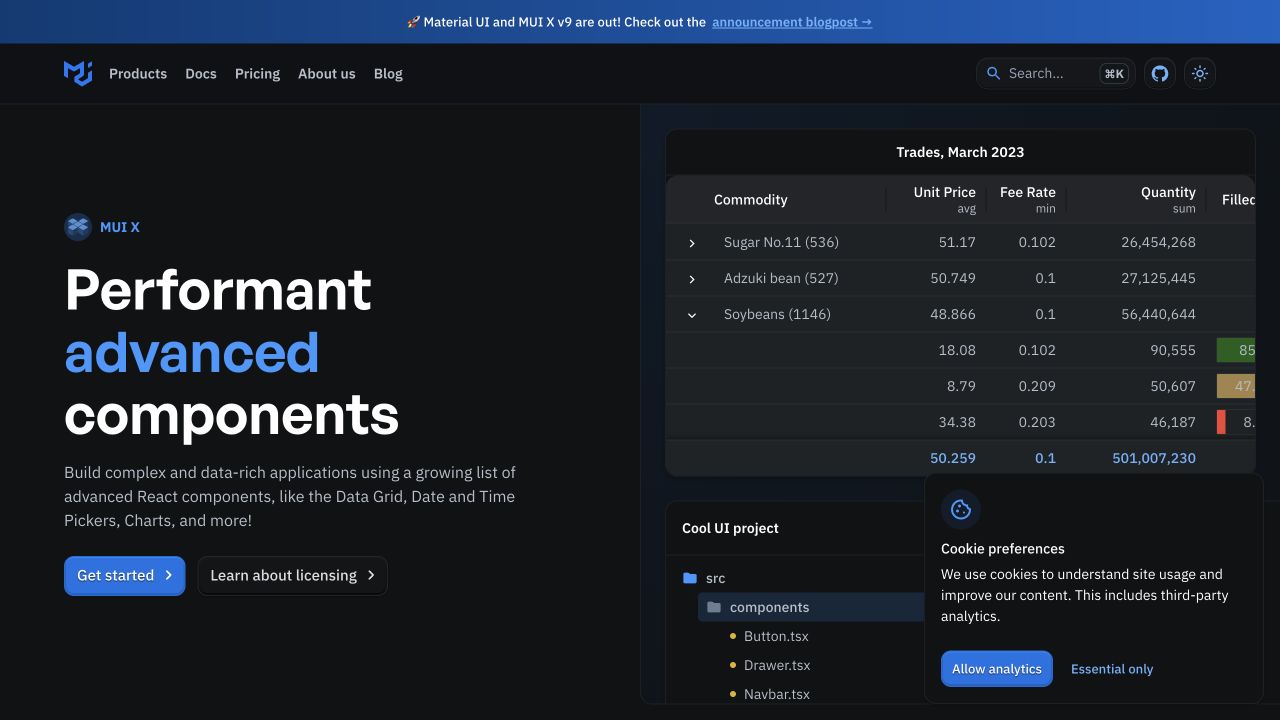Open Drawer.tsx file
Viewport: 1280px width, 720px height.
point(777,665)
